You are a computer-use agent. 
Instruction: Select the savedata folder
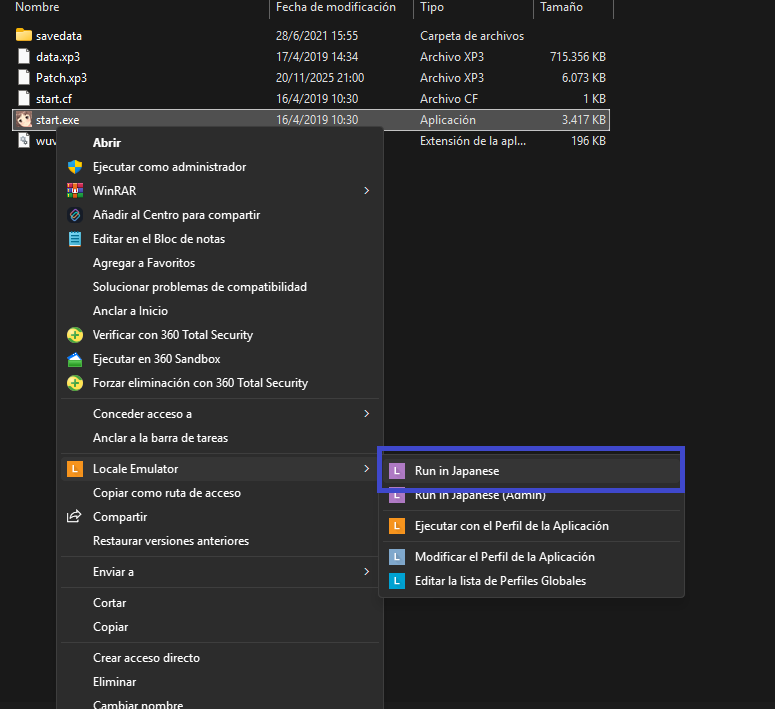click(58, 36)
